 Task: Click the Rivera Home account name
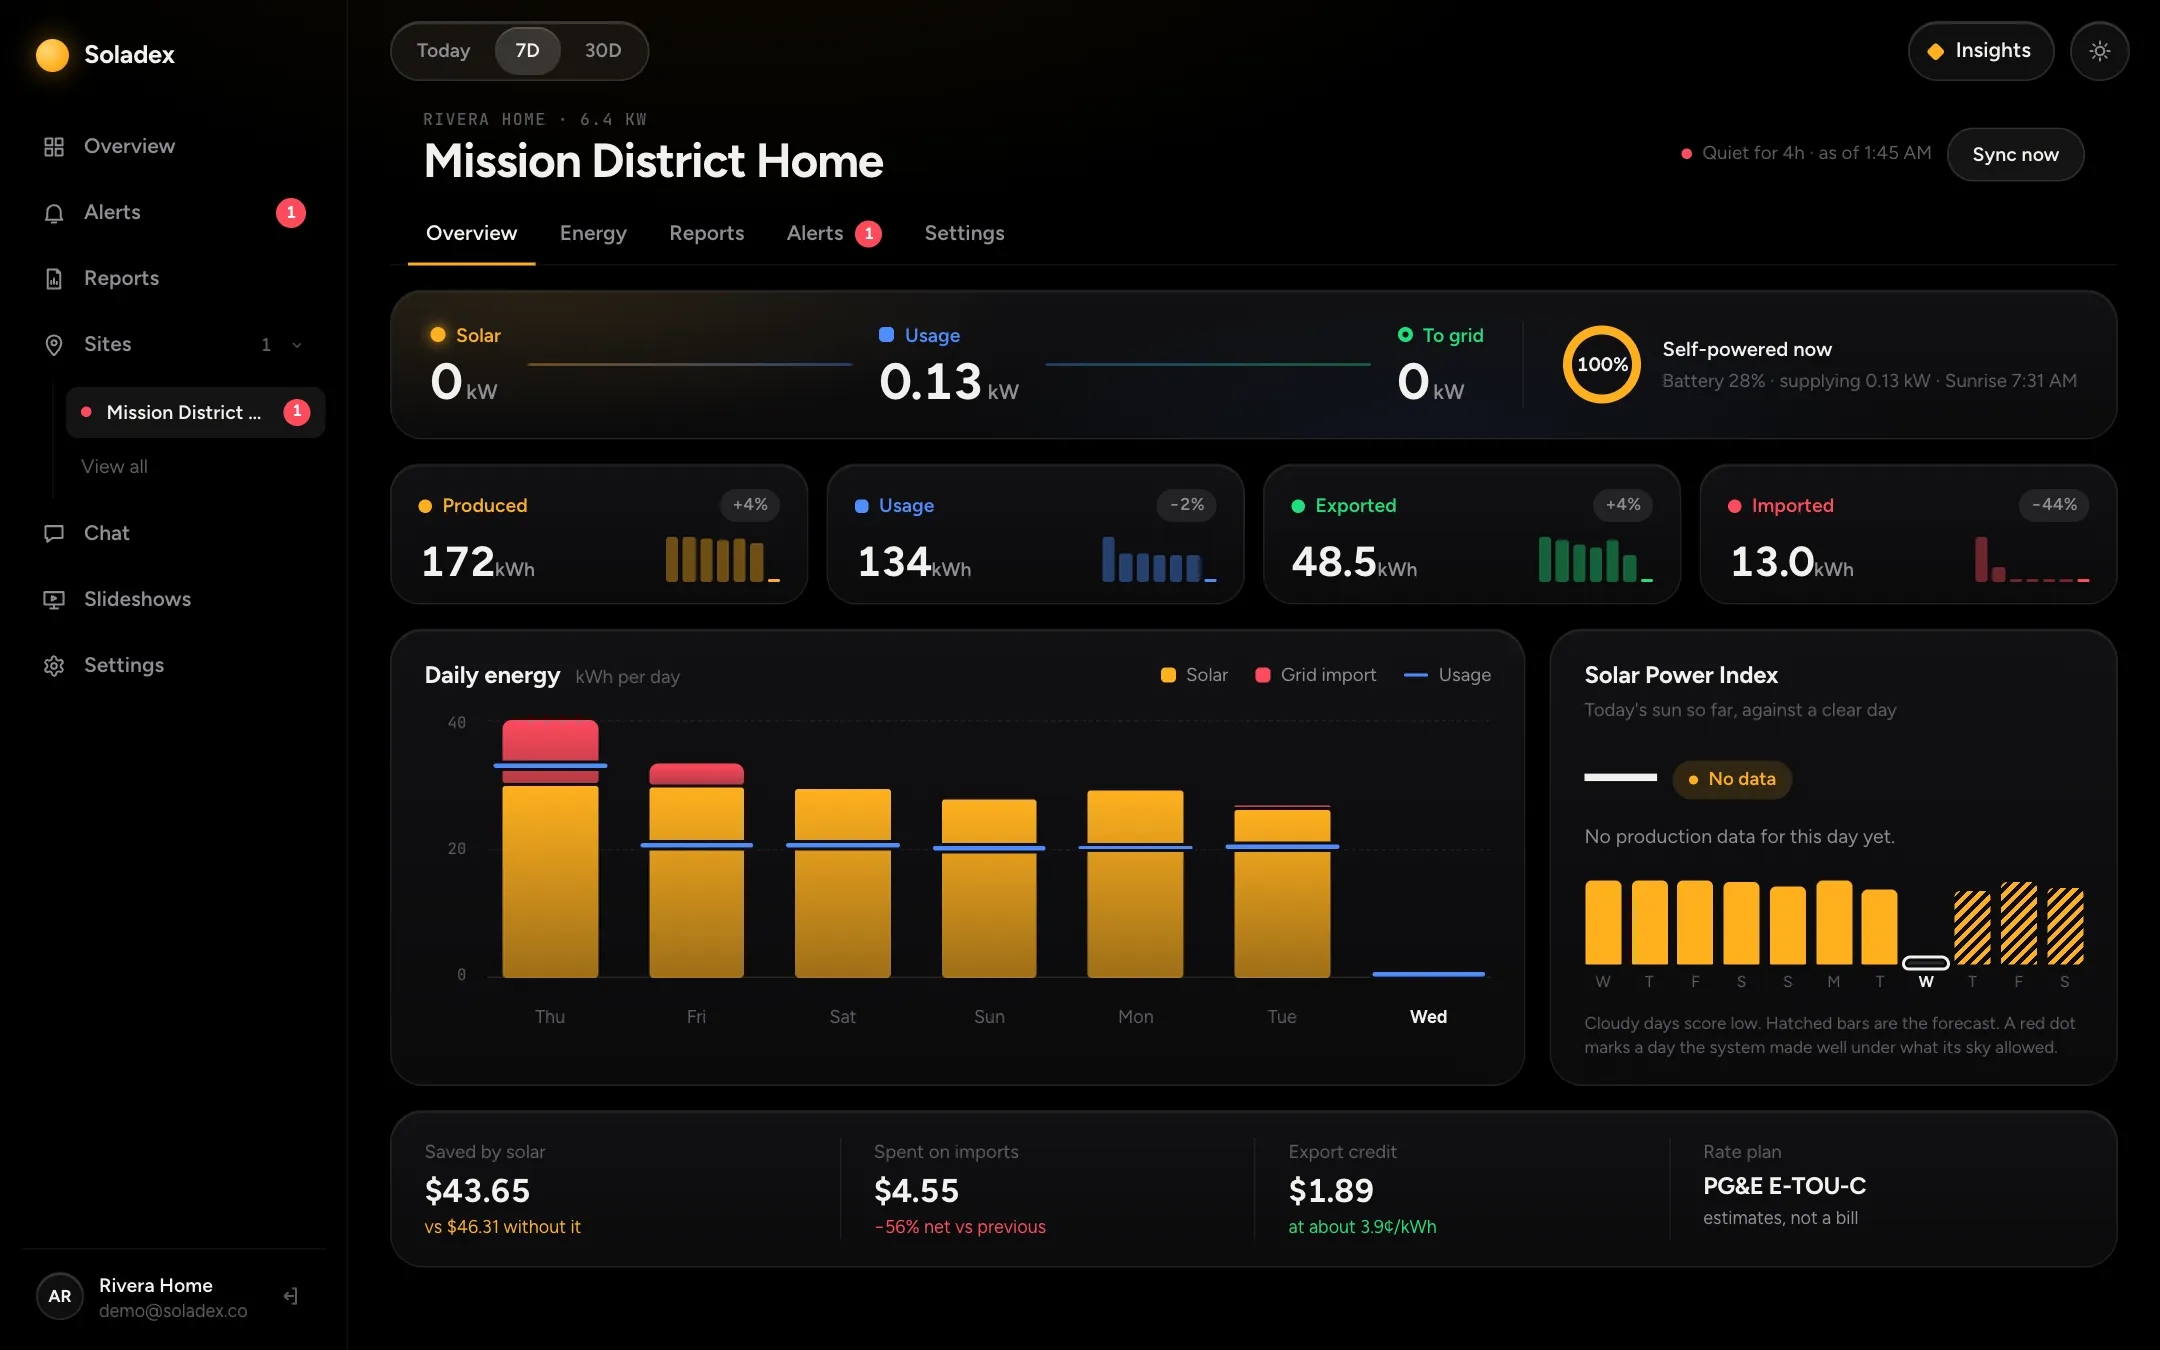(156, 1285)
